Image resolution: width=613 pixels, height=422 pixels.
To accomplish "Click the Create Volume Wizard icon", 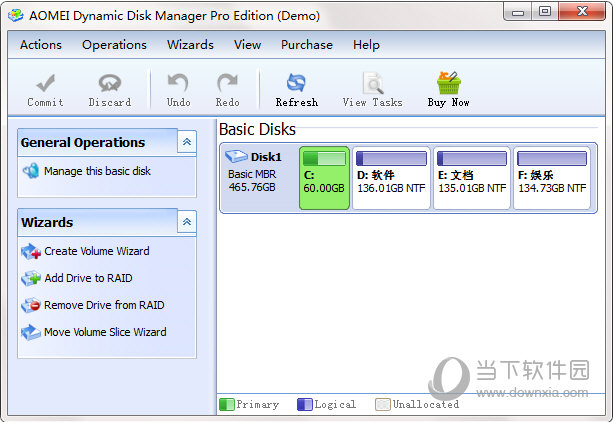I will pos(31,251).
